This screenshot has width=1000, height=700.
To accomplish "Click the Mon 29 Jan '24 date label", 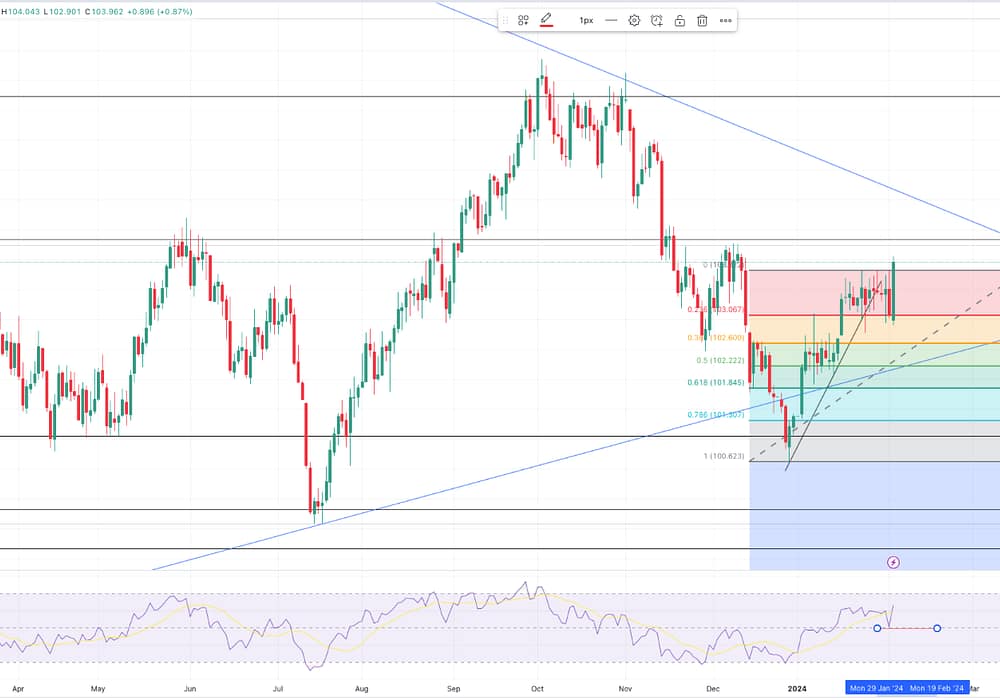I will tap(875, 688).
